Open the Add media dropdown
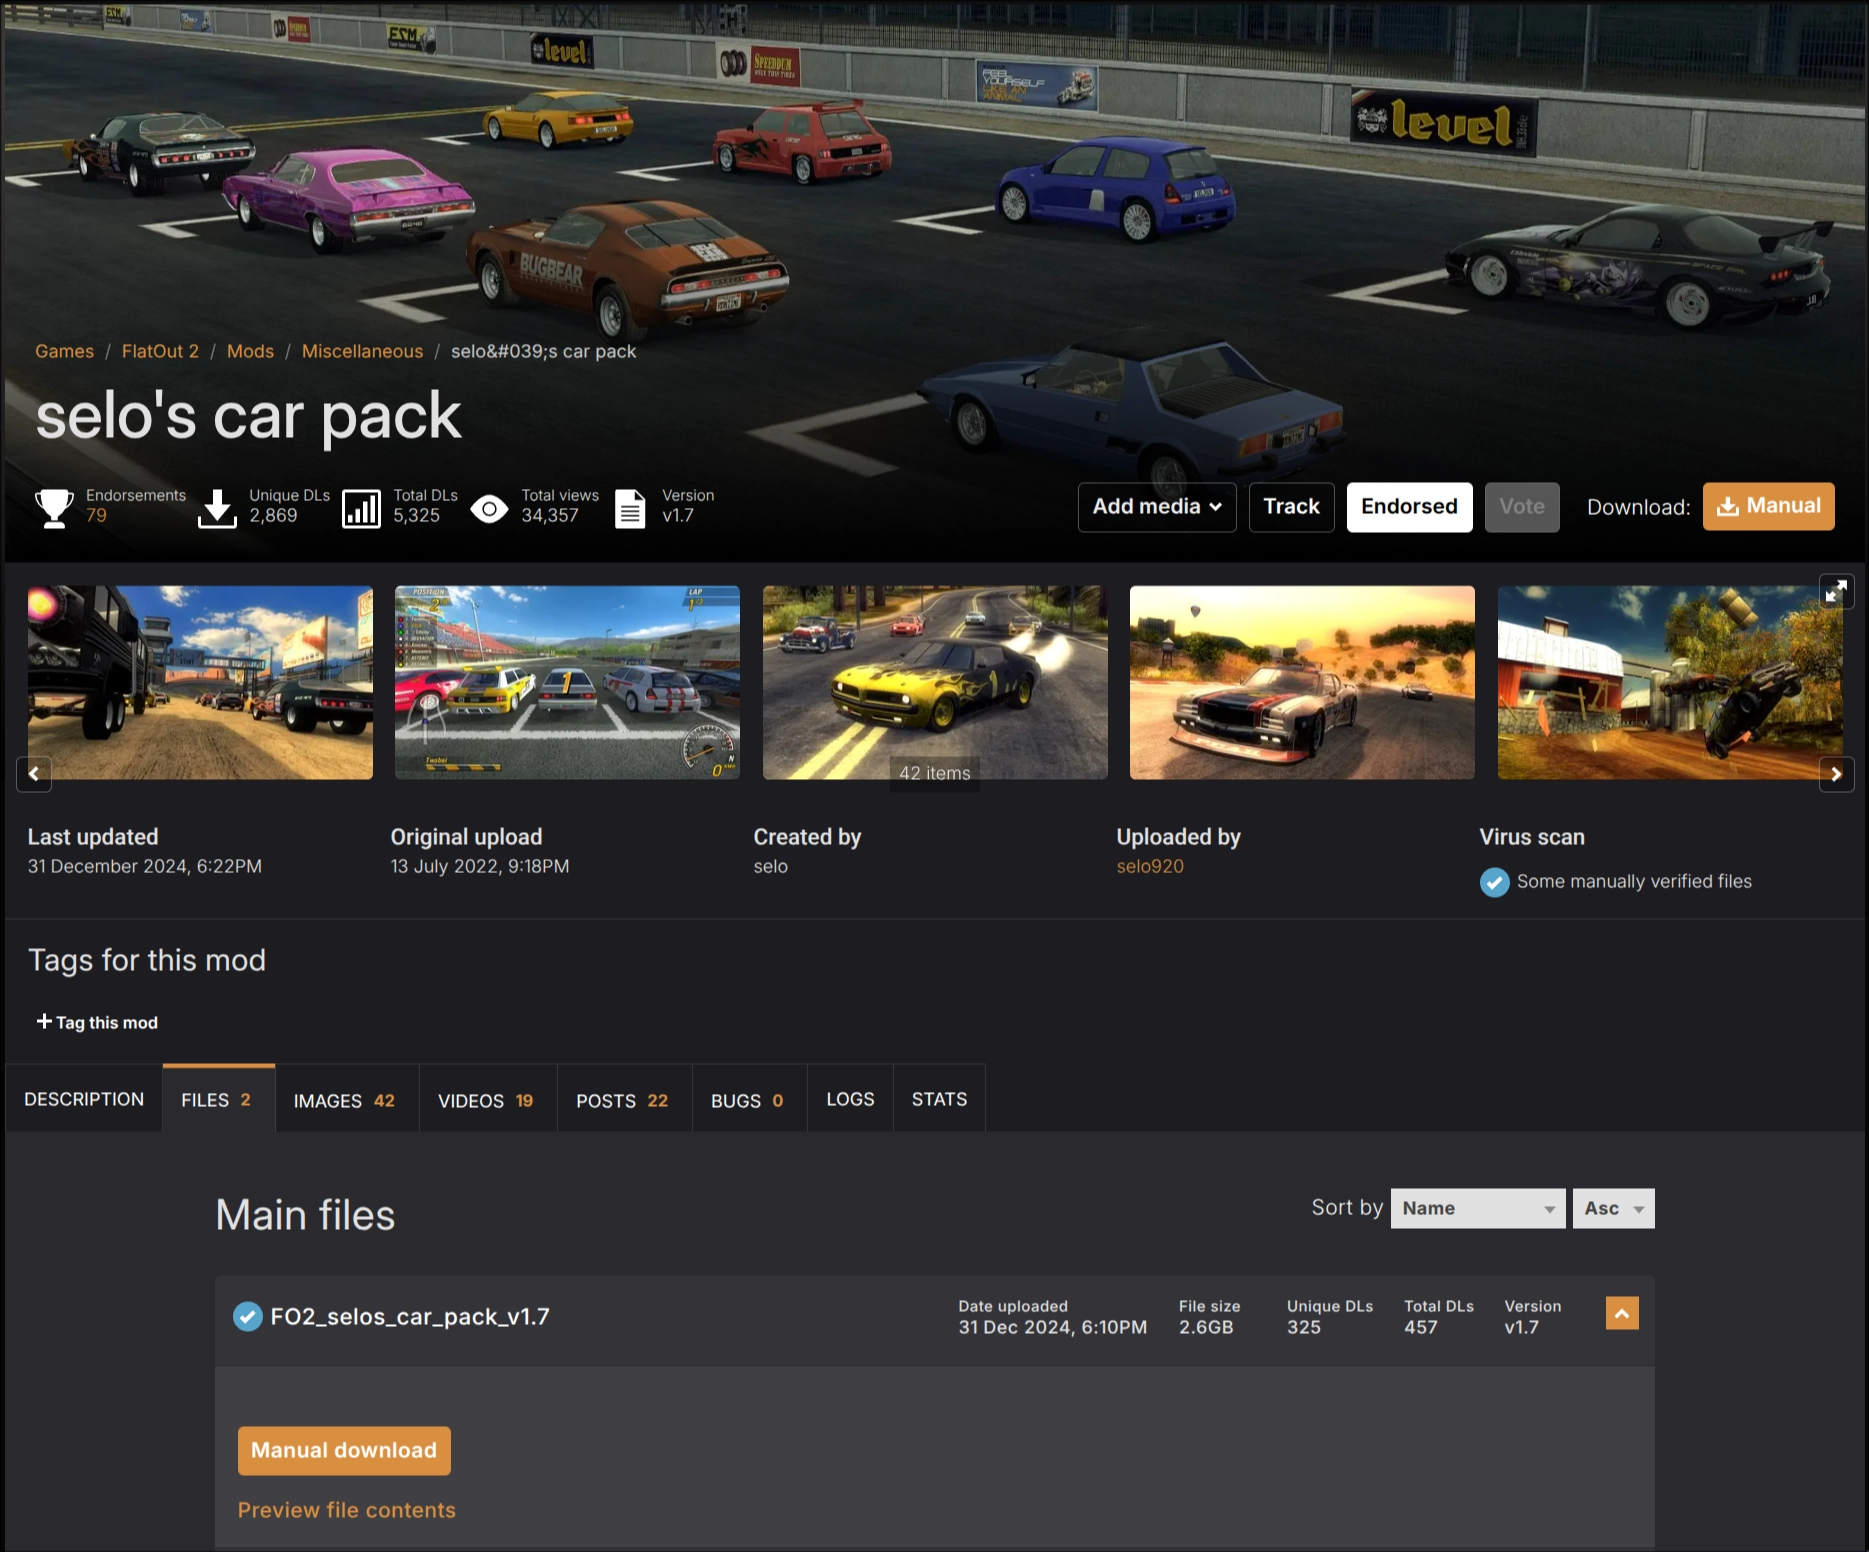The height and width of the screenshot is (1552, 1869). pyautogui.click(x=1156, y=507)
